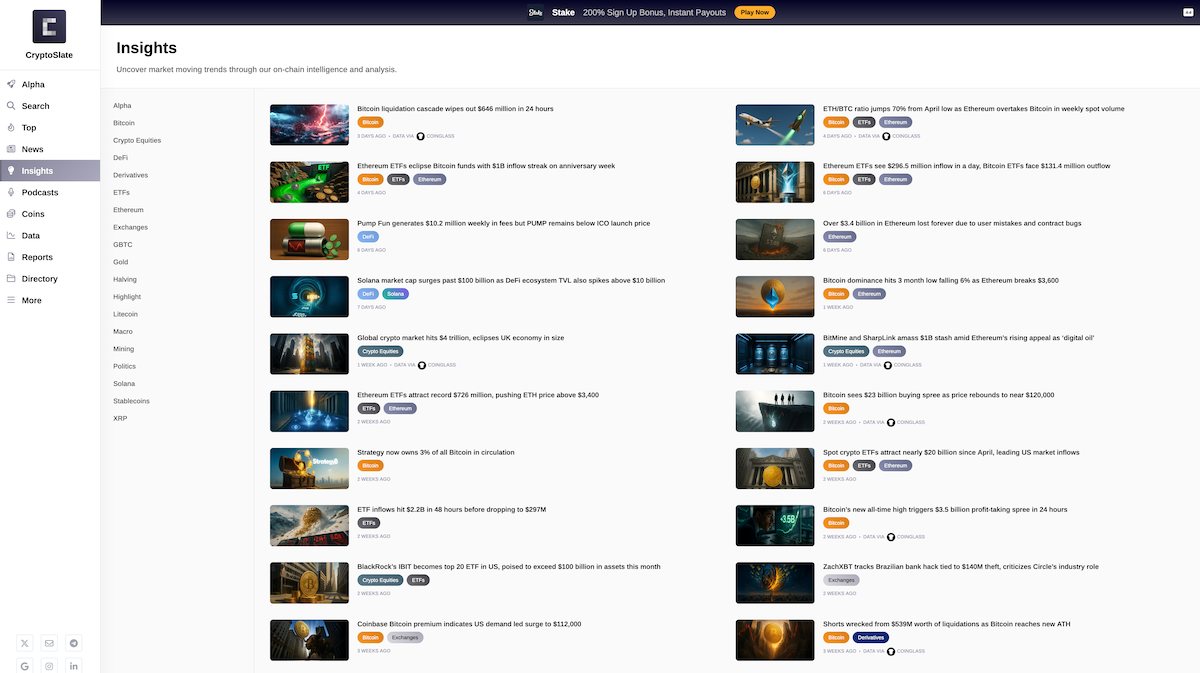This screenshot has height=673, width=1200.
Task: Click the CryptoSlate logo icon
Action: pos(49,26)
